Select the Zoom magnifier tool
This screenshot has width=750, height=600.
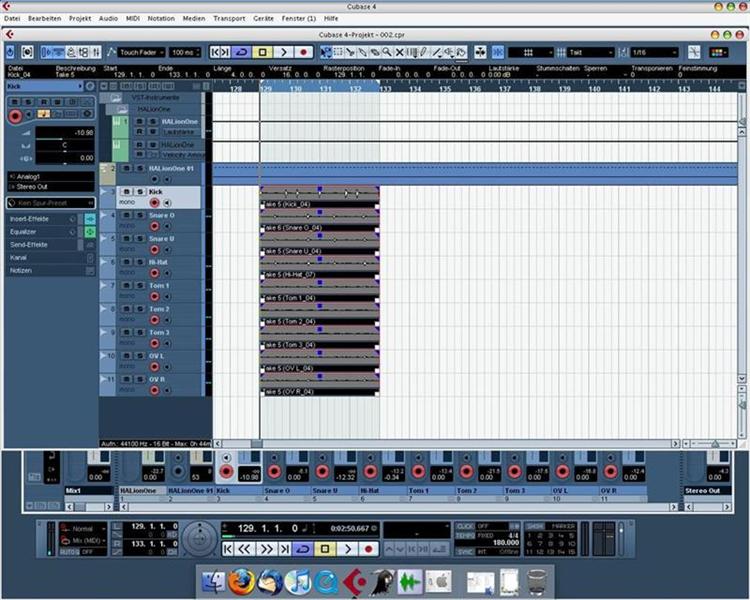[x=387, y=52]
